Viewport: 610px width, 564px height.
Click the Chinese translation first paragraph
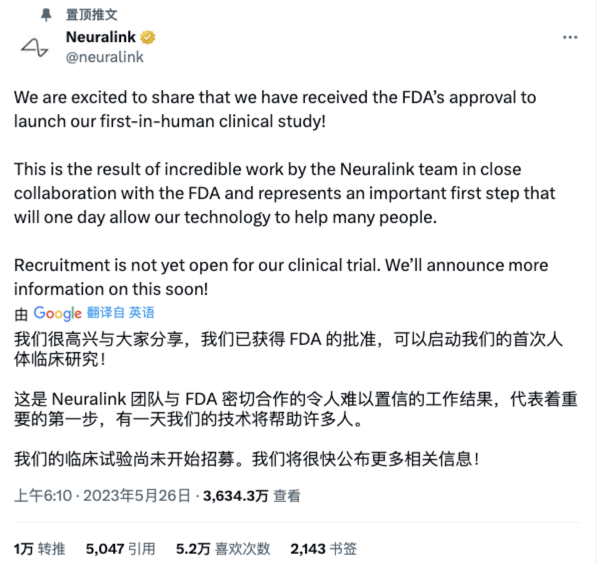point(288,349)
